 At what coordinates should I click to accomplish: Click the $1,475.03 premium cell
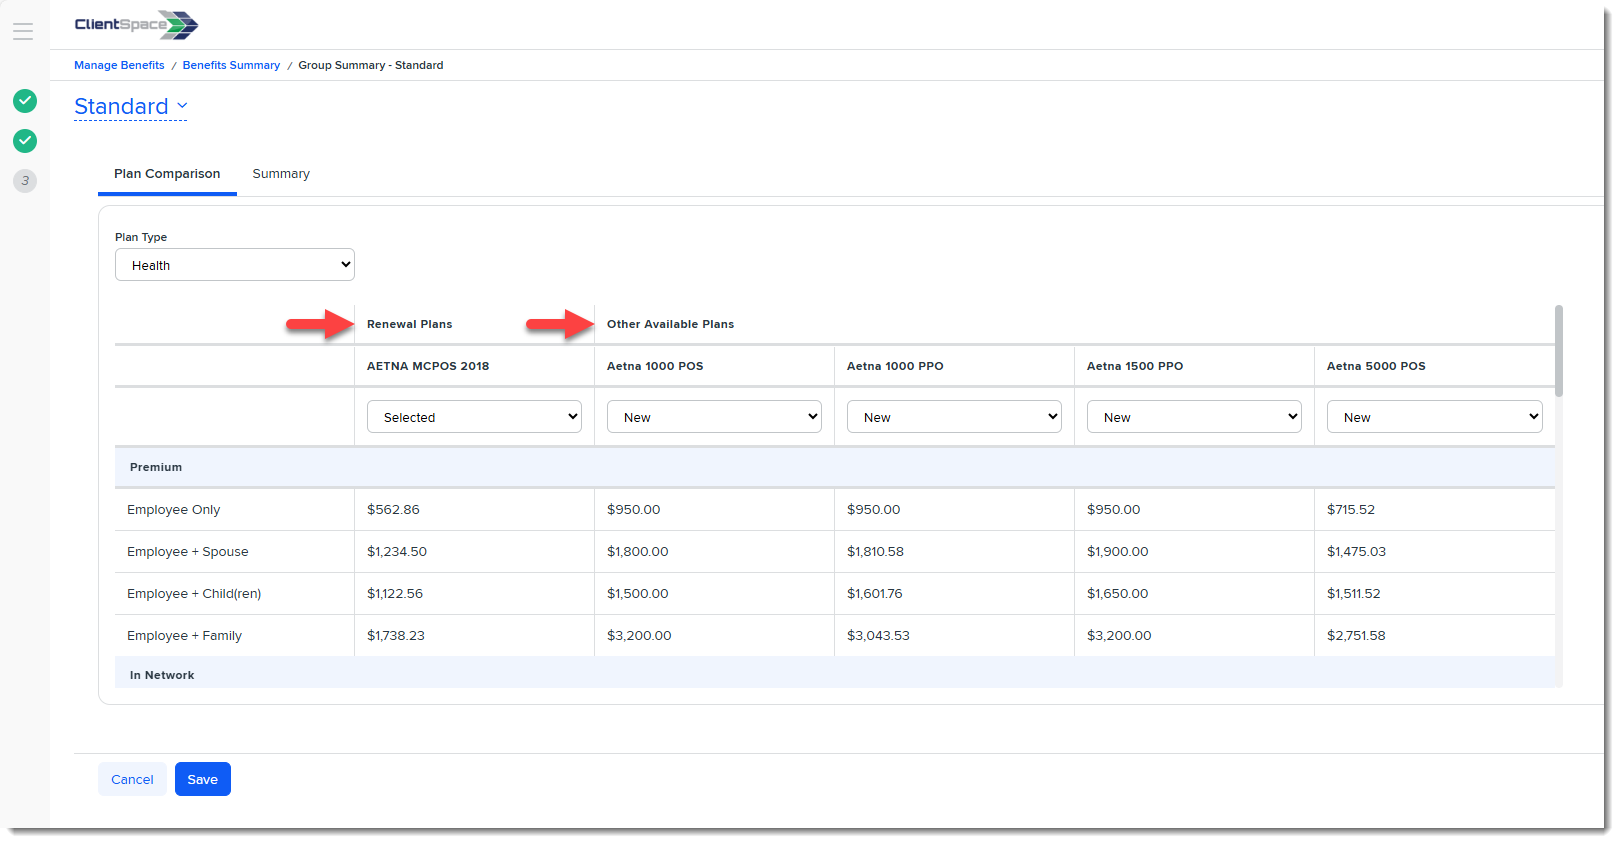1356,551
